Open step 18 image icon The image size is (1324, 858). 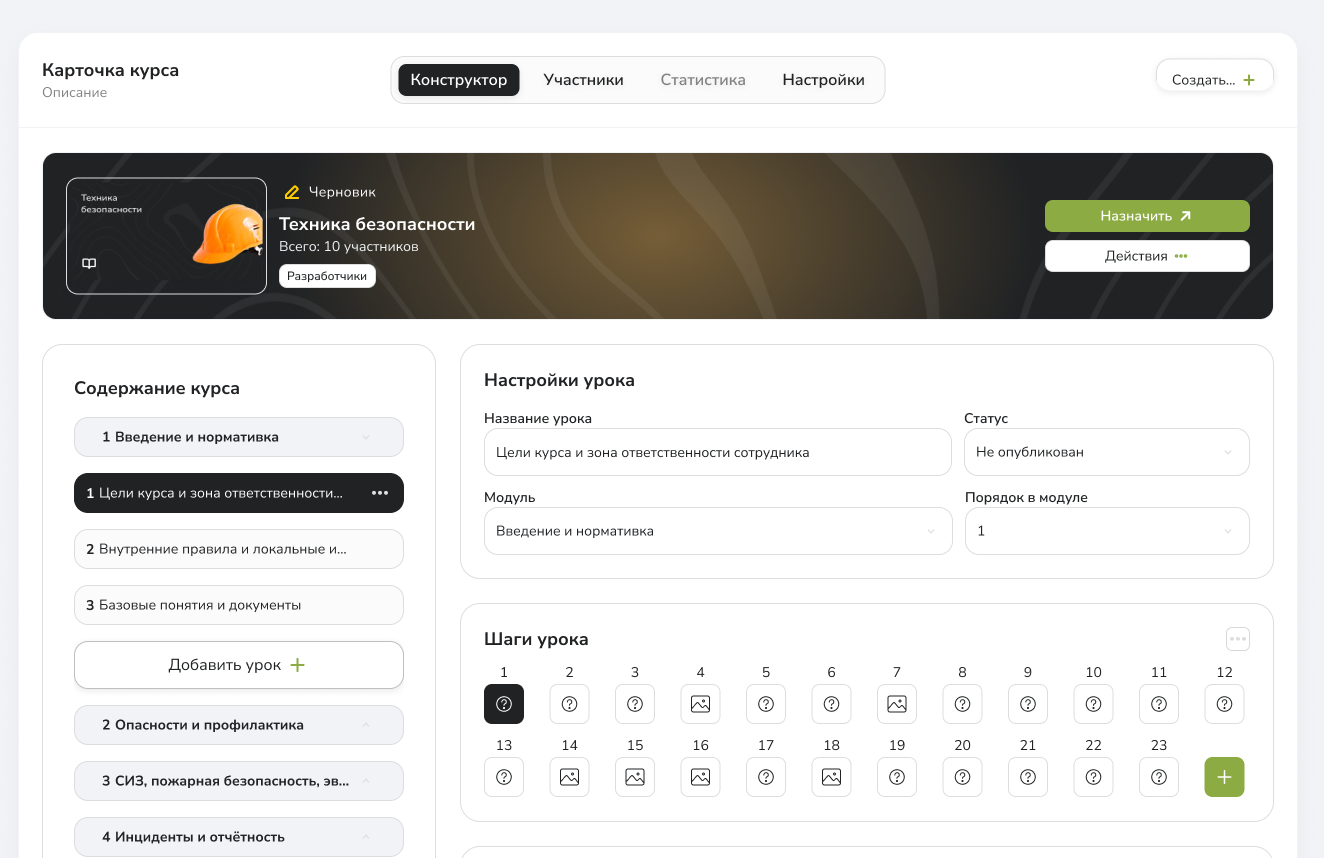point(831,777)
